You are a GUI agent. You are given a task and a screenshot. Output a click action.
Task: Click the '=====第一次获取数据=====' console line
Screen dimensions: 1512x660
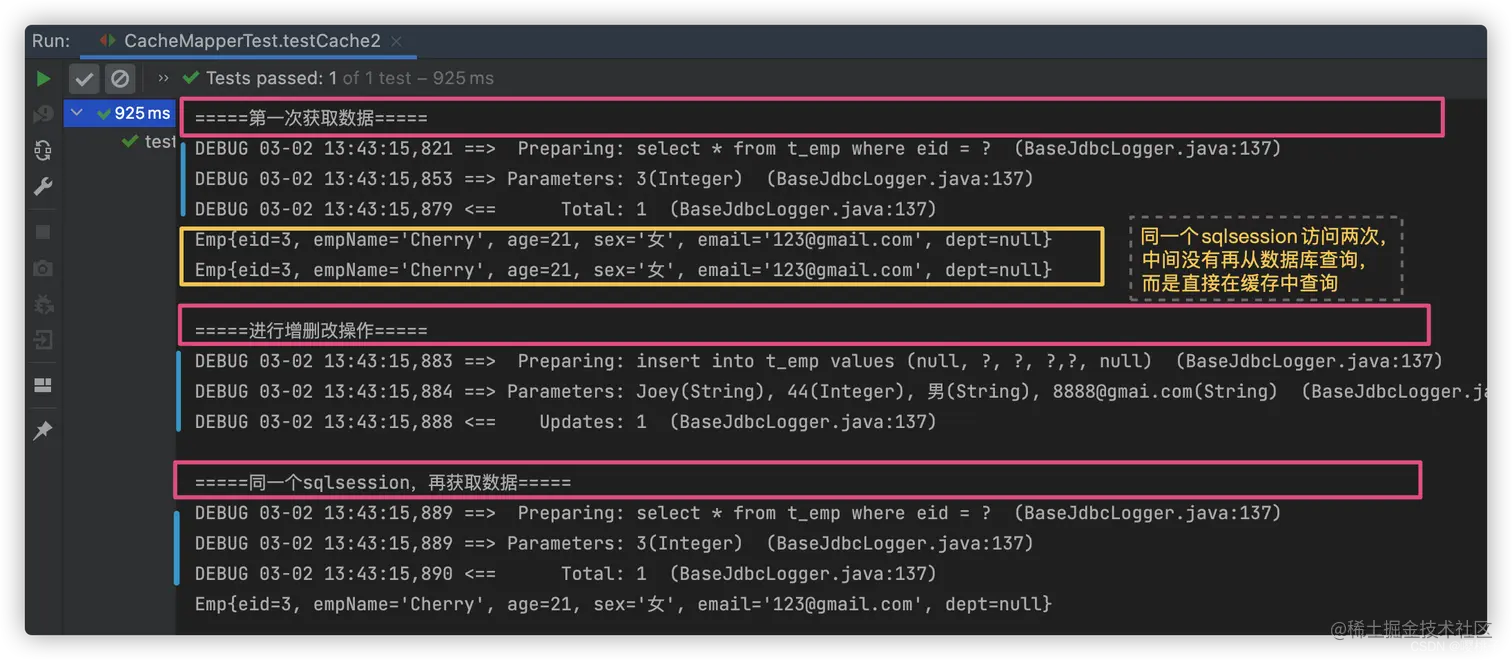pos(311,118)
